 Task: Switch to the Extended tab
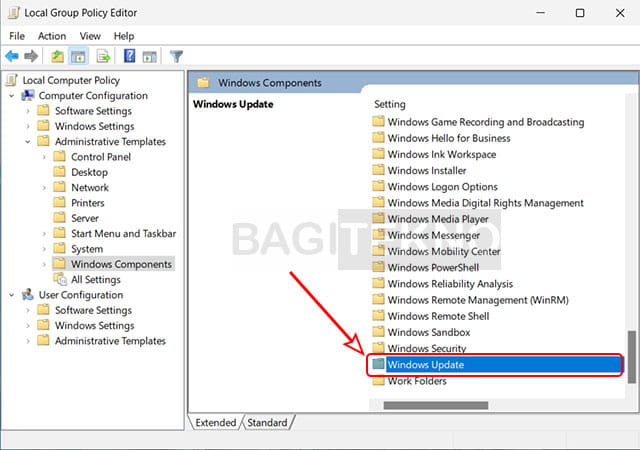point(216,422)
